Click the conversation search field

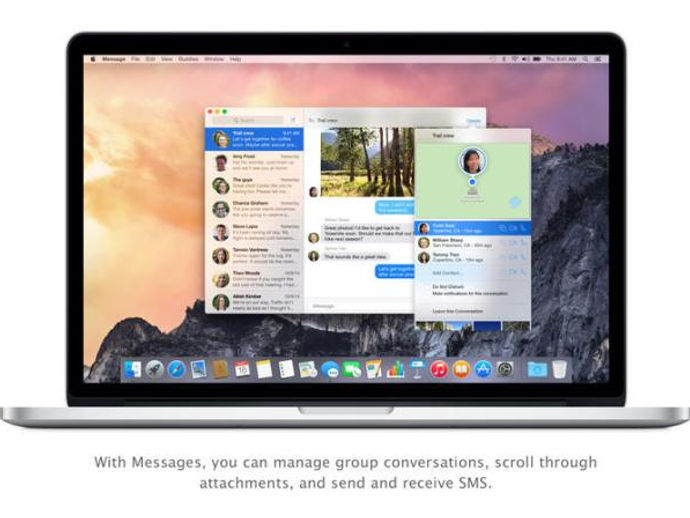click(x=248, y=120)
